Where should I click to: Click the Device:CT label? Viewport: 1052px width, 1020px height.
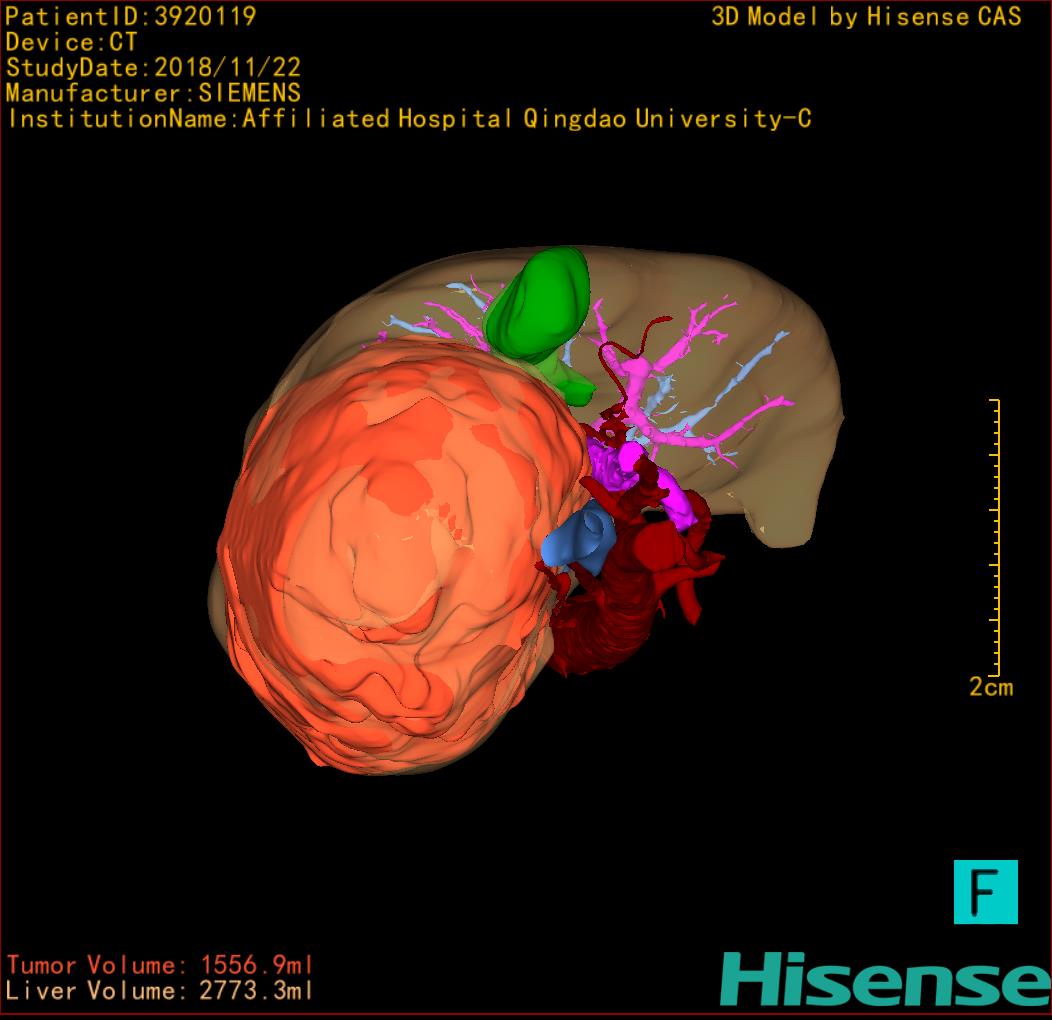71,43
